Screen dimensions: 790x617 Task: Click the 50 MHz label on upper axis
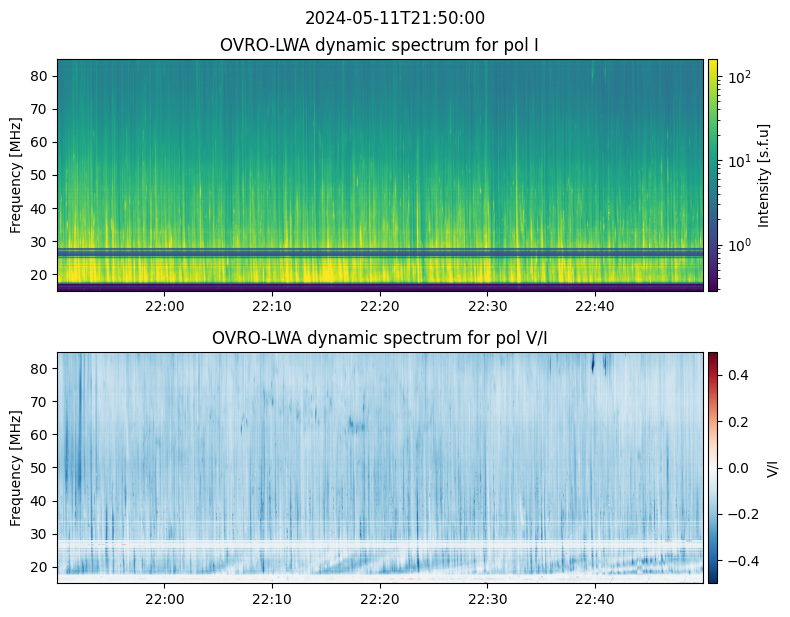(x=38, y=175)
